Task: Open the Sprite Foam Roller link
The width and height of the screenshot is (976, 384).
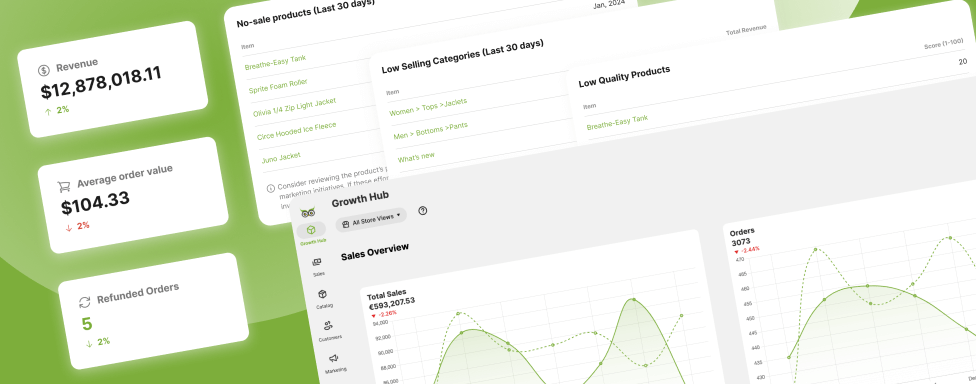Action: point(278,86)
